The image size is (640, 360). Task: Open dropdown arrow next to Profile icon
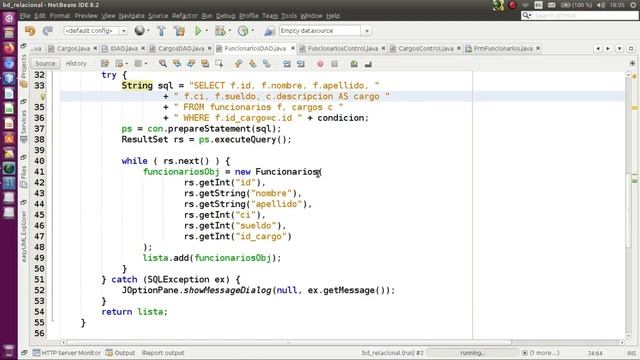[253, 31]
